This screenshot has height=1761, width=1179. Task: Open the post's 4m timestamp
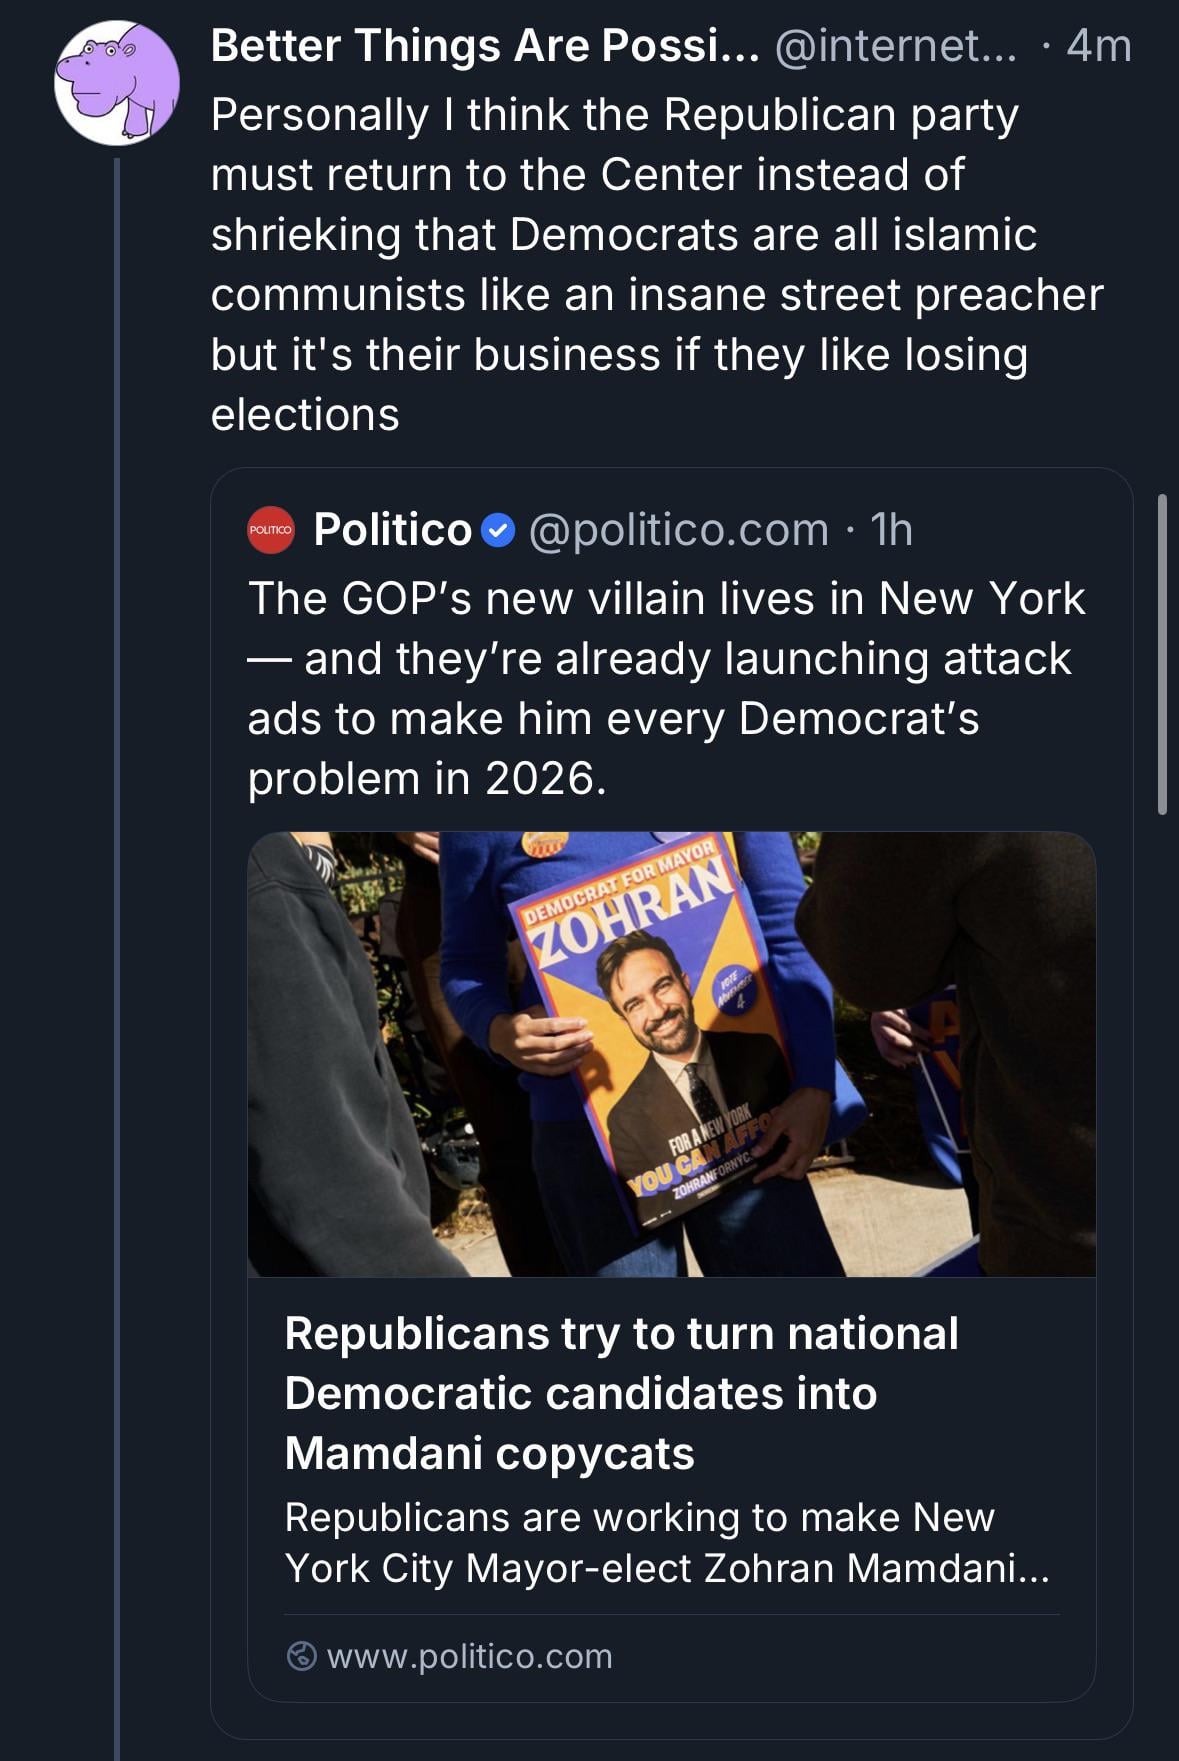click(x=1098, y=46)
